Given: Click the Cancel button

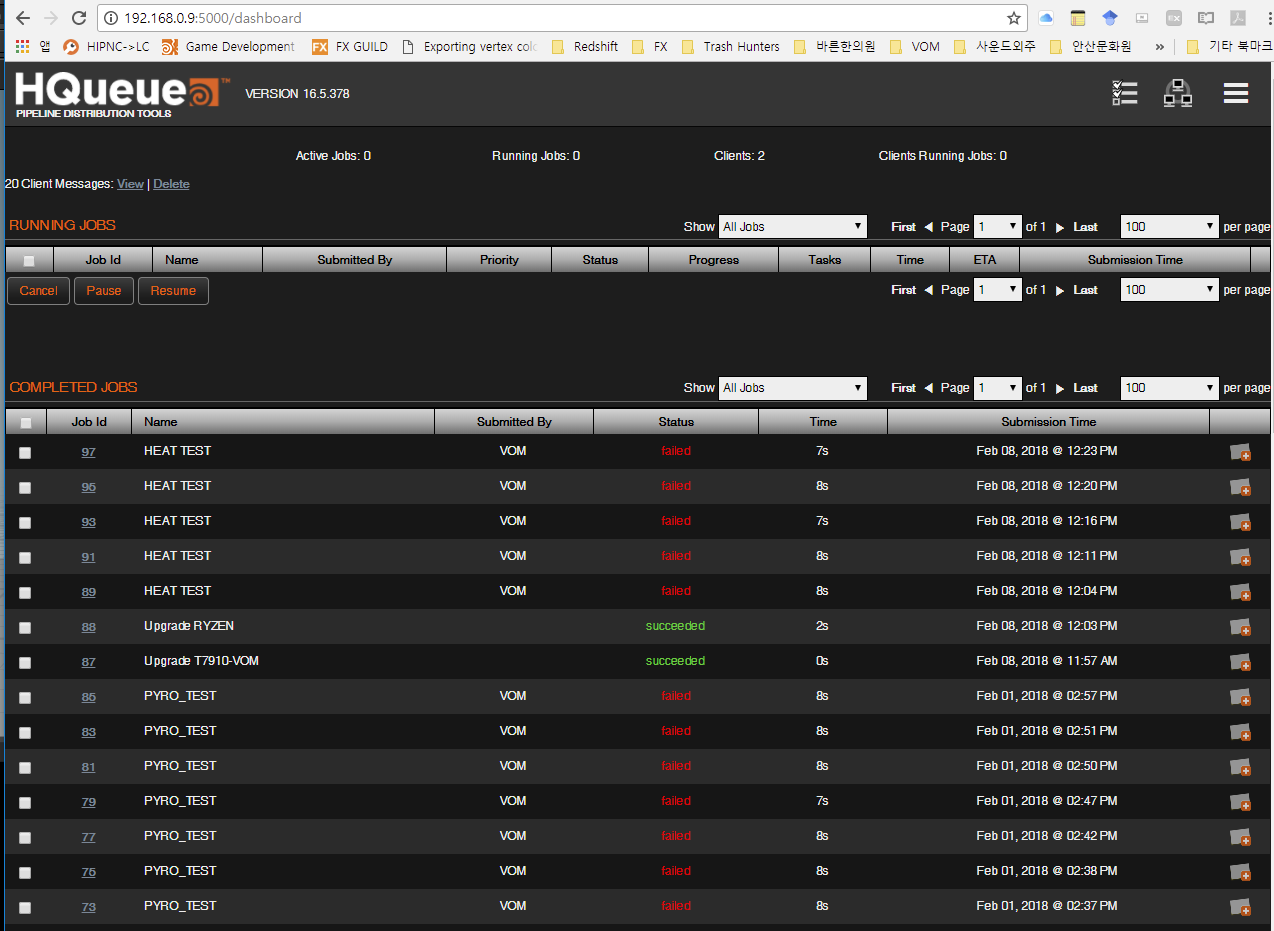Looking at the screenshot, I should (x=39, y=291).
